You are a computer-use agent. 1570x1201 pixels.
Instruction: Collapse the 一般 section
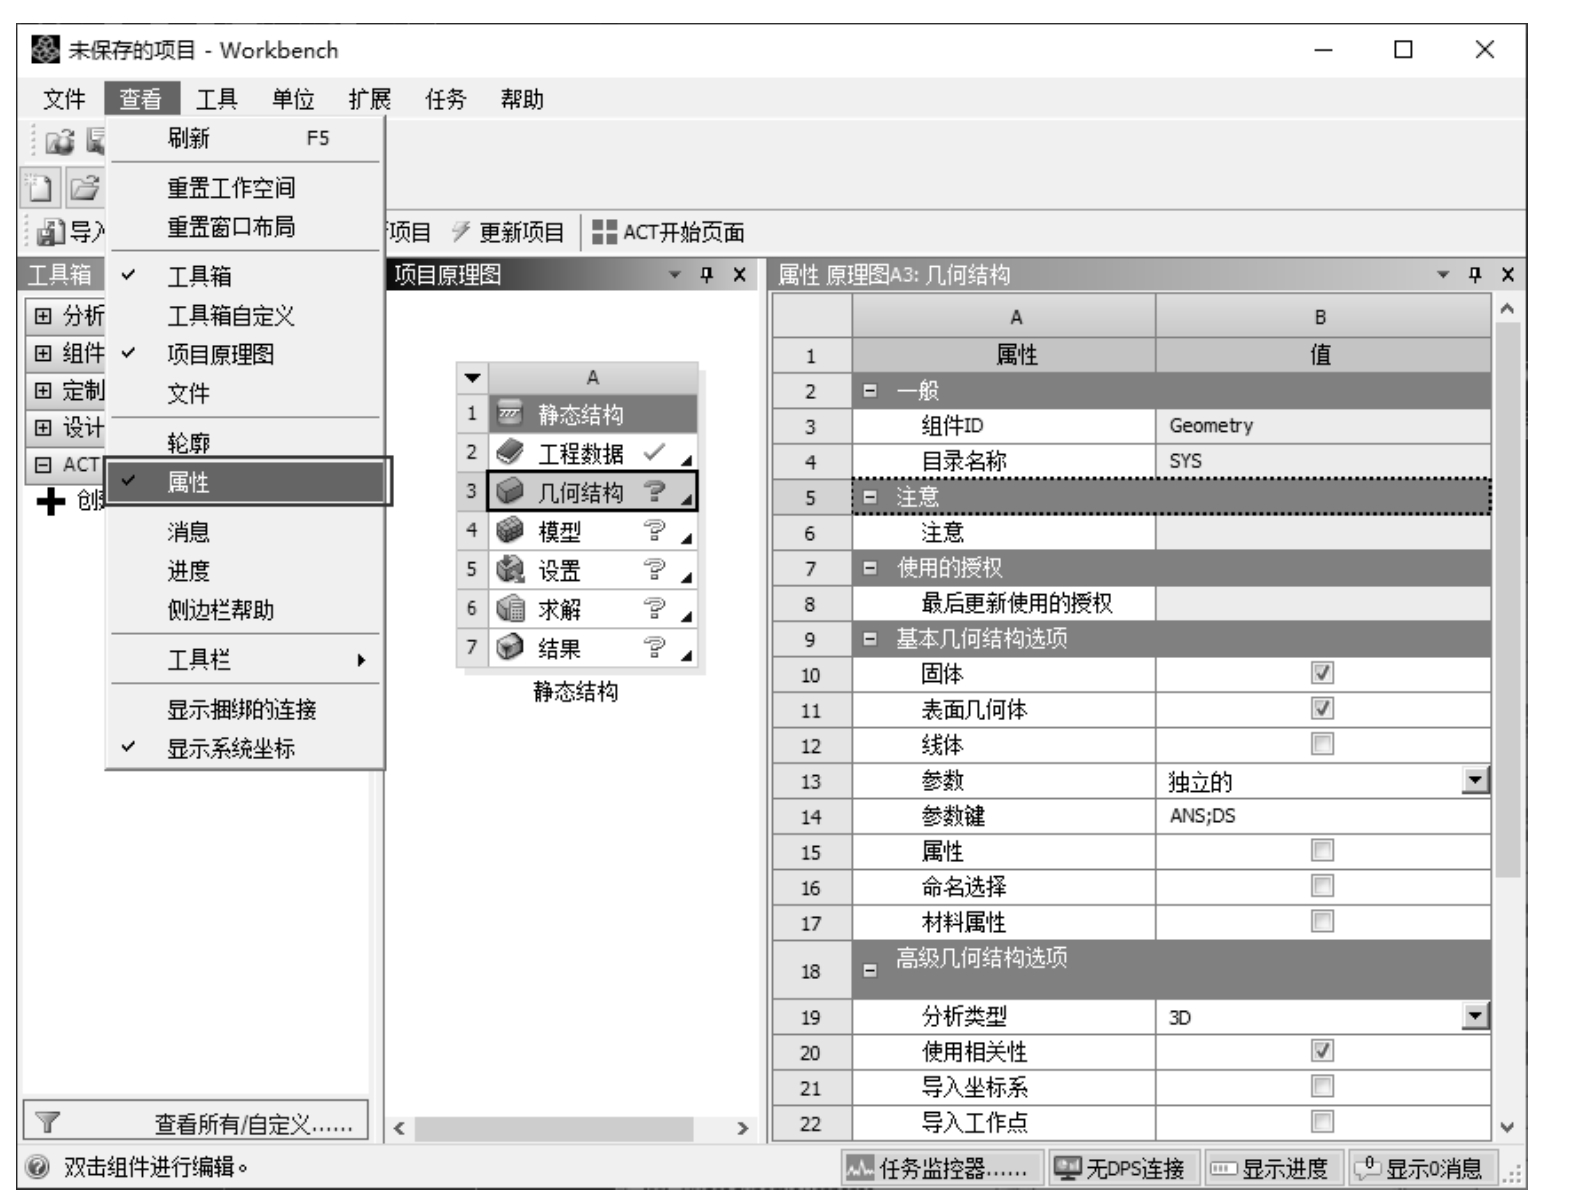click(x=870, y=391)
